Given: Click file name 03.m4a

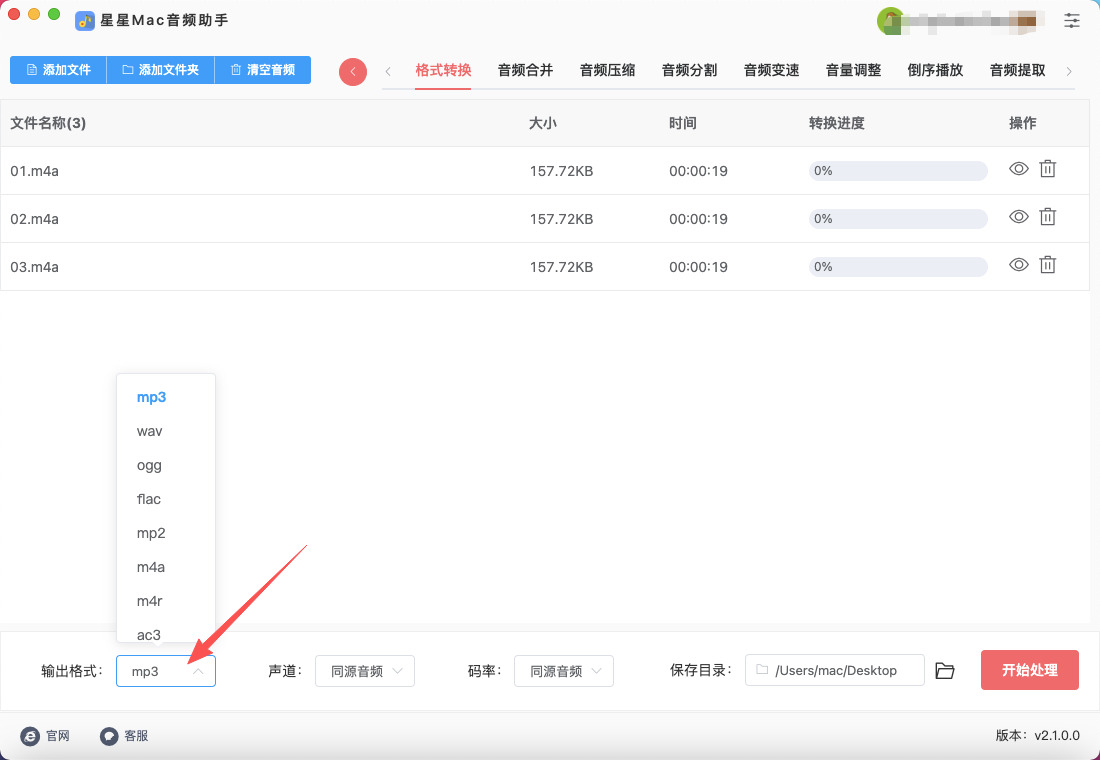Looking at the screenshot, I should [x=34, y=267].
